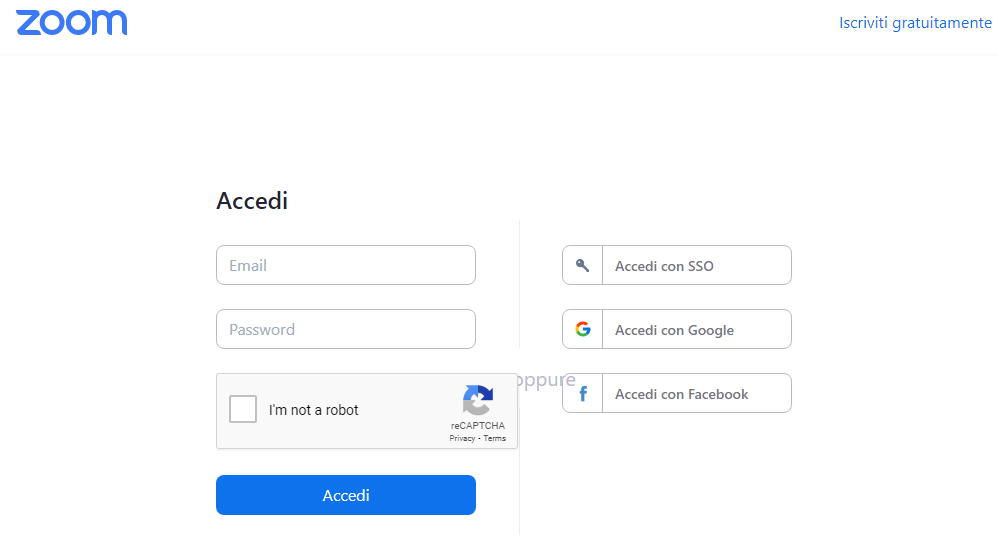Choose the "Accedi con Facebook" label
Screen dimensions: 998x548
pyautogui.click(x=681, y=394)
